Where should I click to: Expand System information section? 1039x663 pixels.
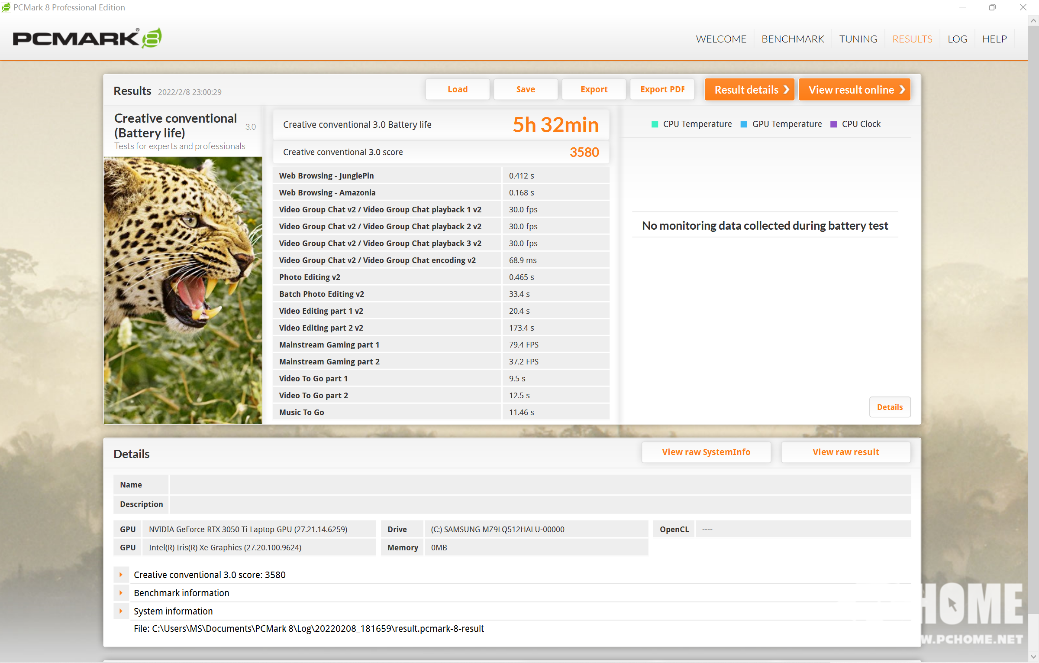click(121, 611)
